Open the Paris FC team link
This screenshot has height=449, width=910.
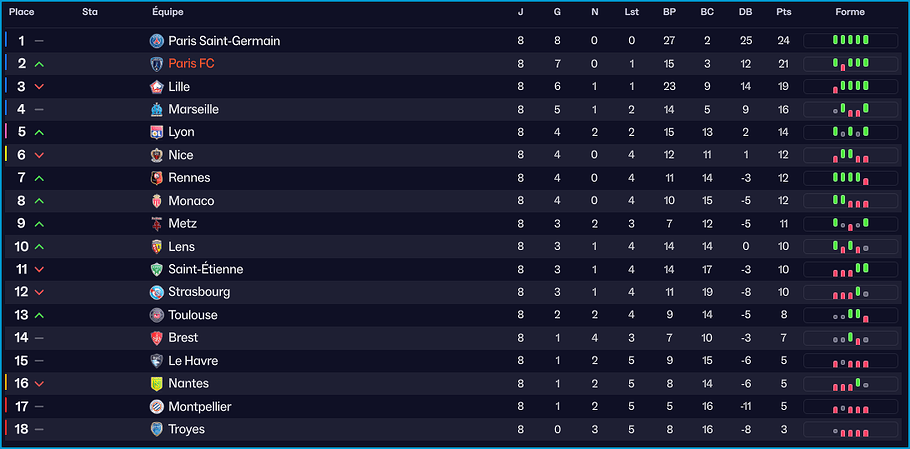(x=191, y=63)
